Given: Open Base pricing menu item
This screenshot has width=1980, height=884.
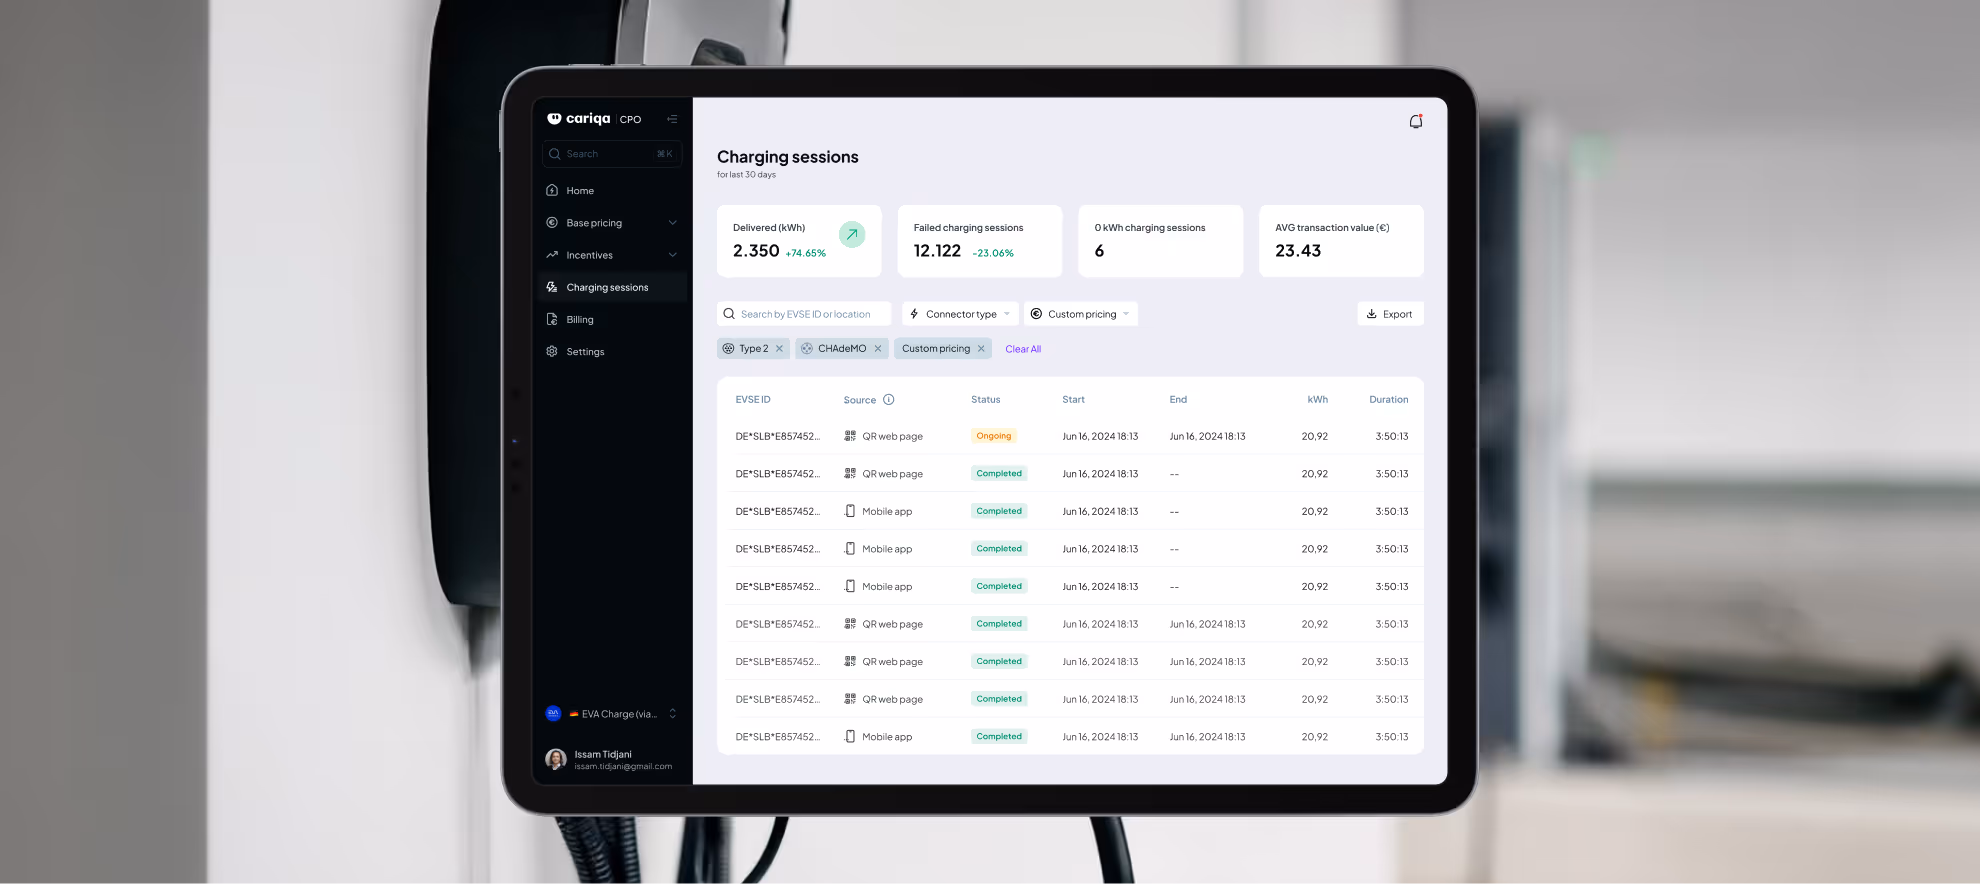Looking at the screenshot, I should click(x=612, y=222).
